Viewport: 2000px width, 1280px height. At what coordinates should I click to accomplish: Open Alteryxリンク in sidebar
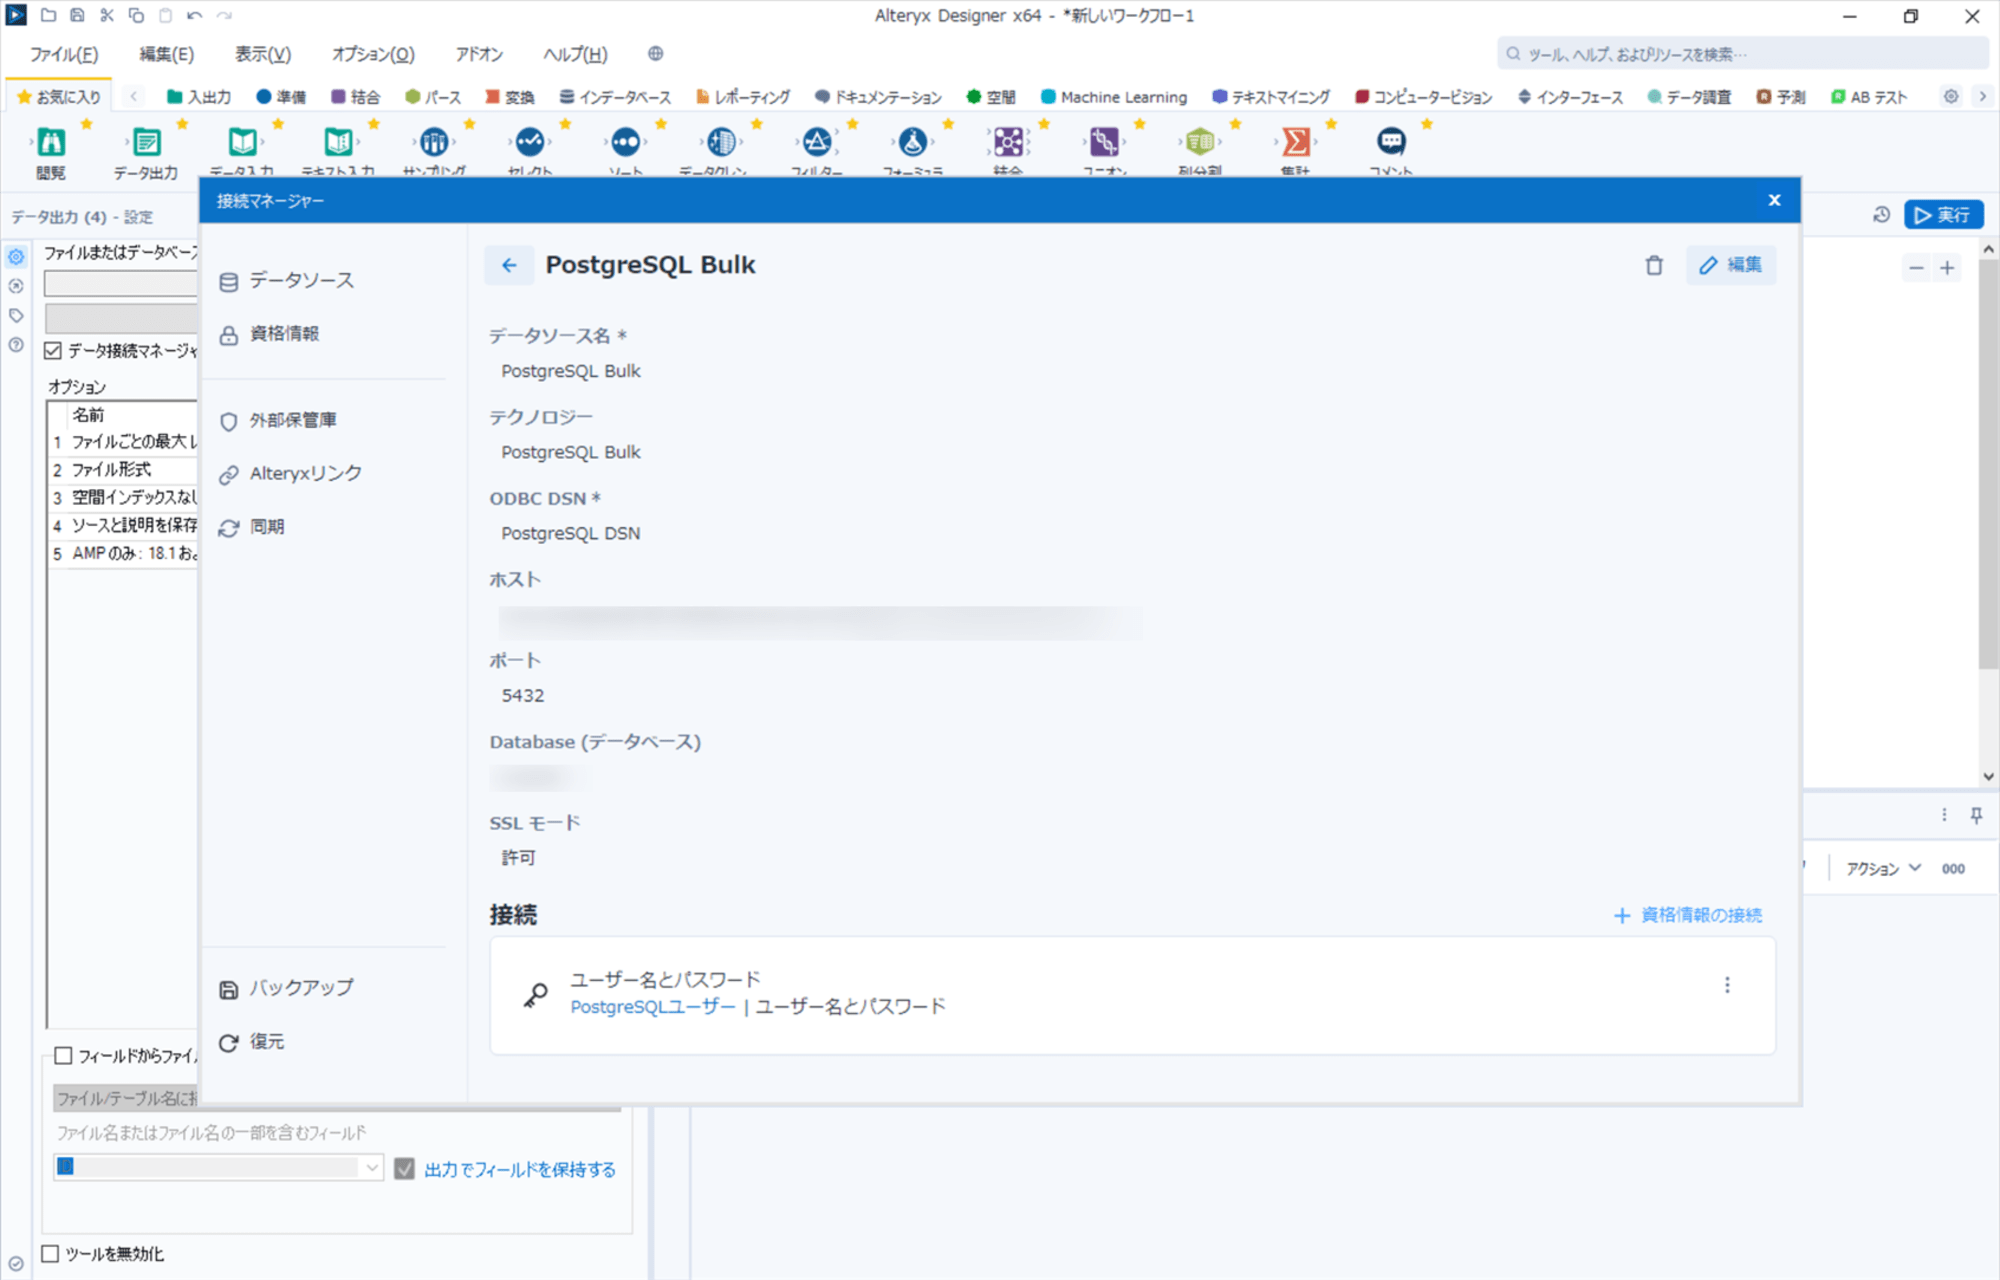(291, 473)
